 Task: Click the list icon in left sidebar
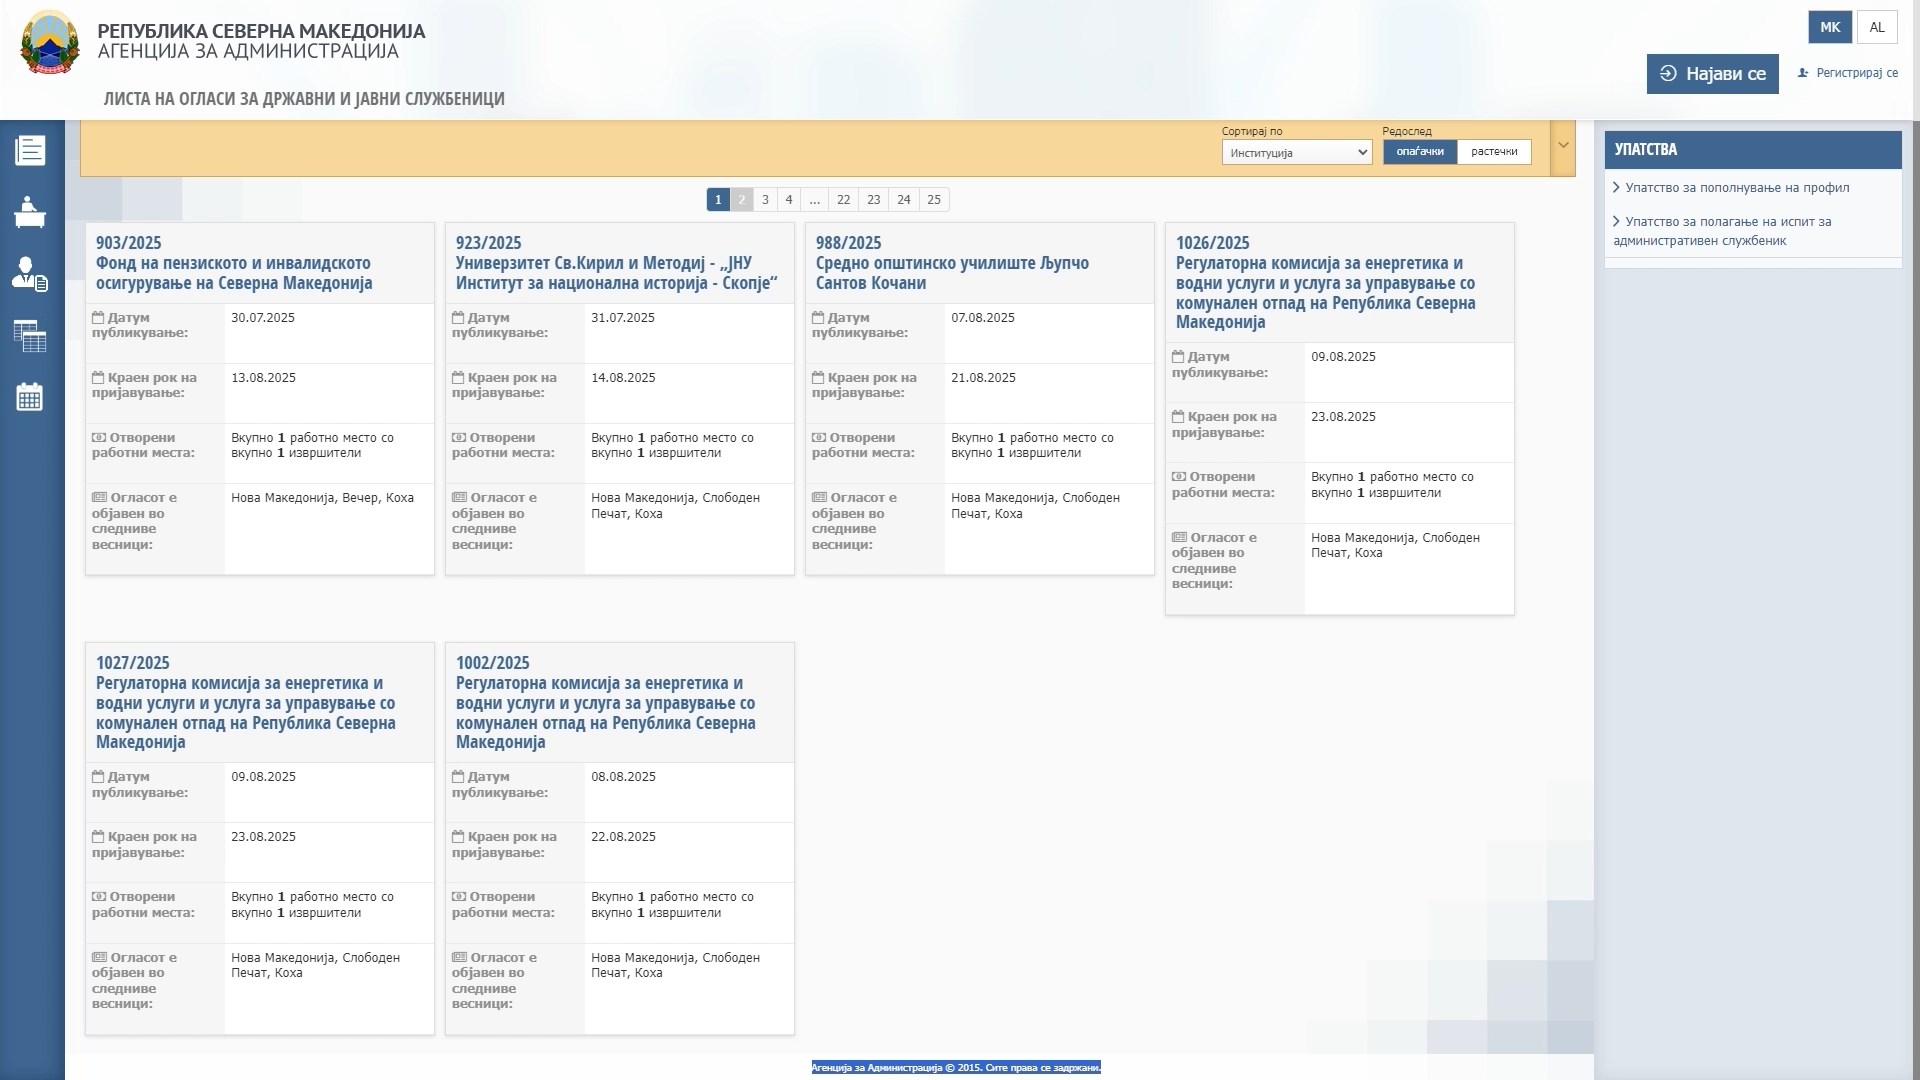[30, 150]
